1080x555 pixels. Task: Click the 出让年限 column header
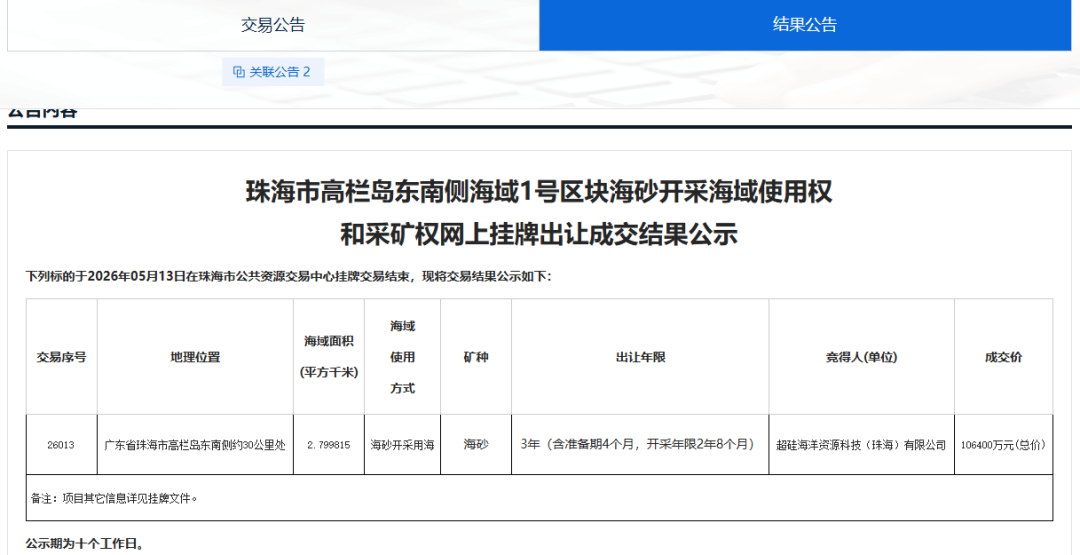pyautogui.click(x=640, y=357)
